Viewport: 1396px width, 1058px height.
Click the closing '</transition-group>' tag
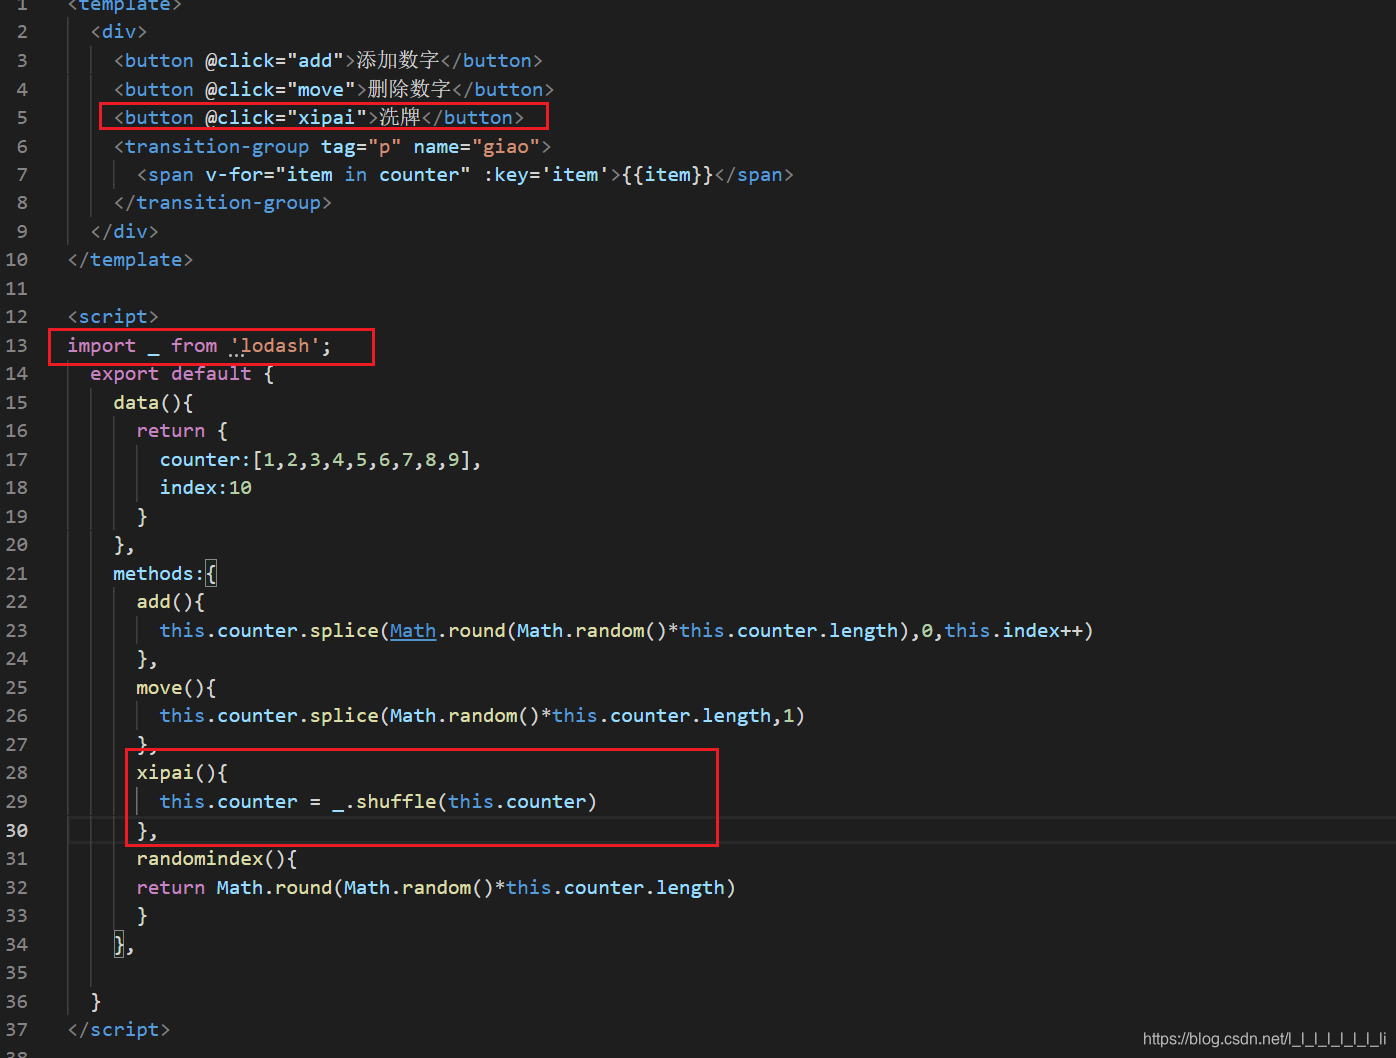pos(222,202)
